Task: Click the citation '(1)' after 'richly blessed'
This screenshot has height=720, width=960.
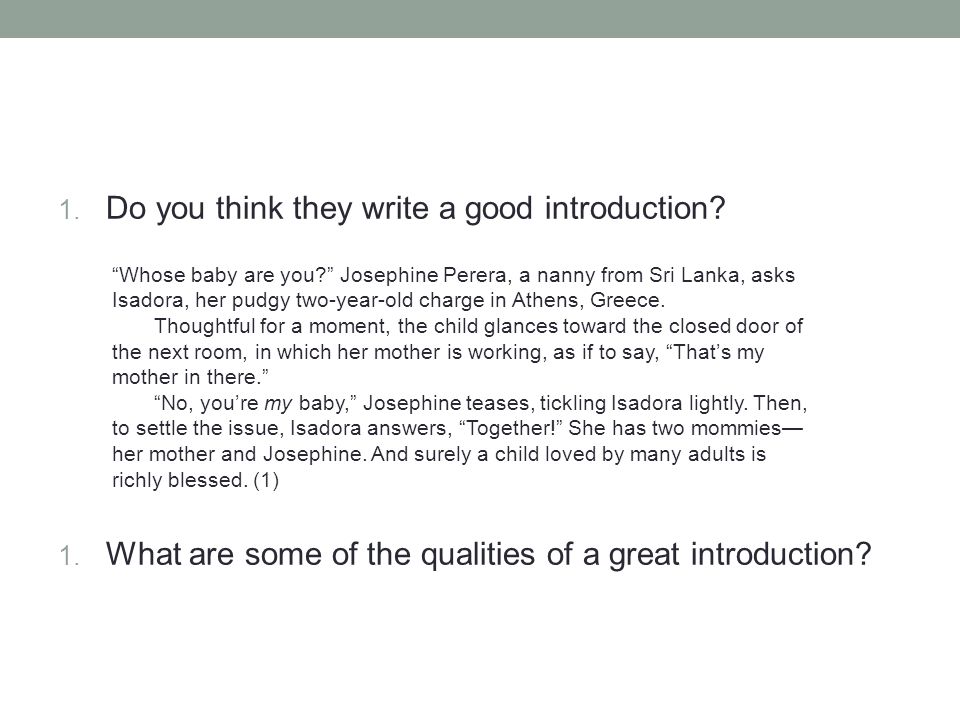Action: coord(266,480)
